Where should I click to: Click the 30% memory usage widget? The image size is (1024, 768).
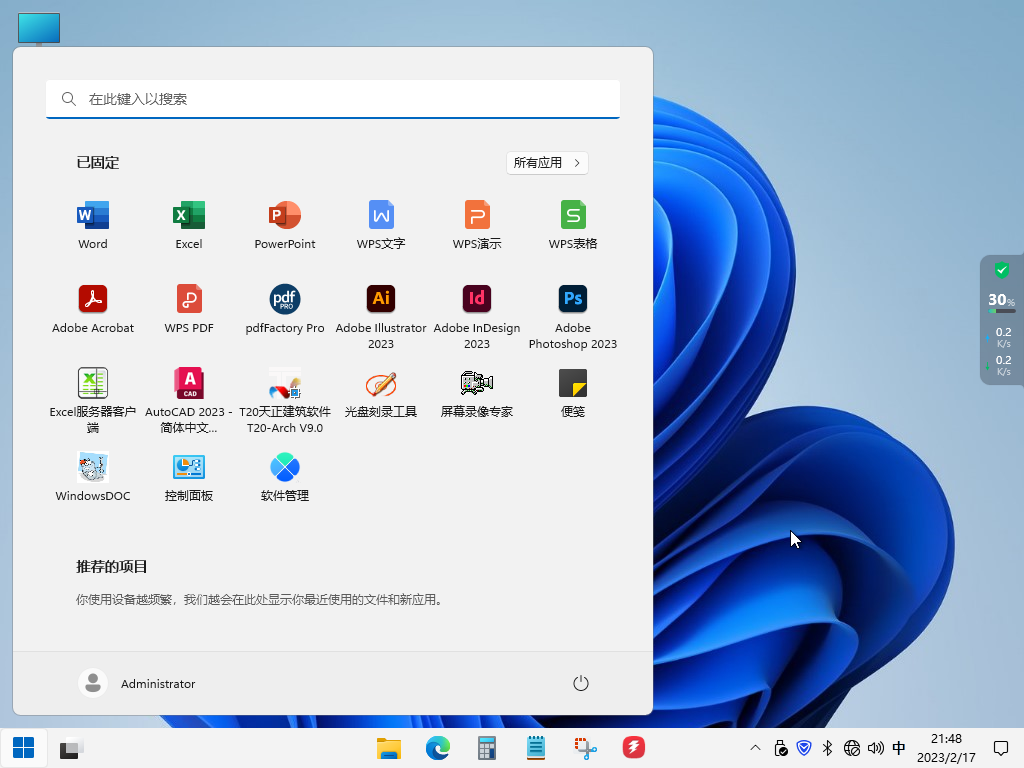[x=1002, y=302]
